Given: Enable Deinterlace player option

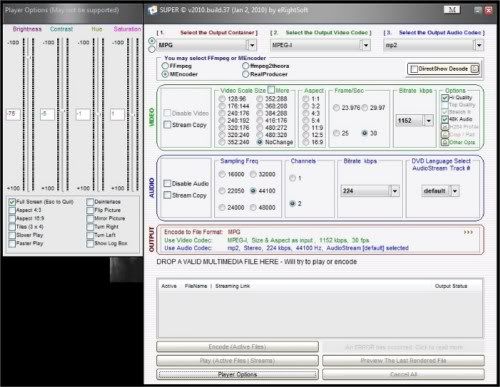Looking at the screenshot, I should pyautogui.click(x=90, y=202).
